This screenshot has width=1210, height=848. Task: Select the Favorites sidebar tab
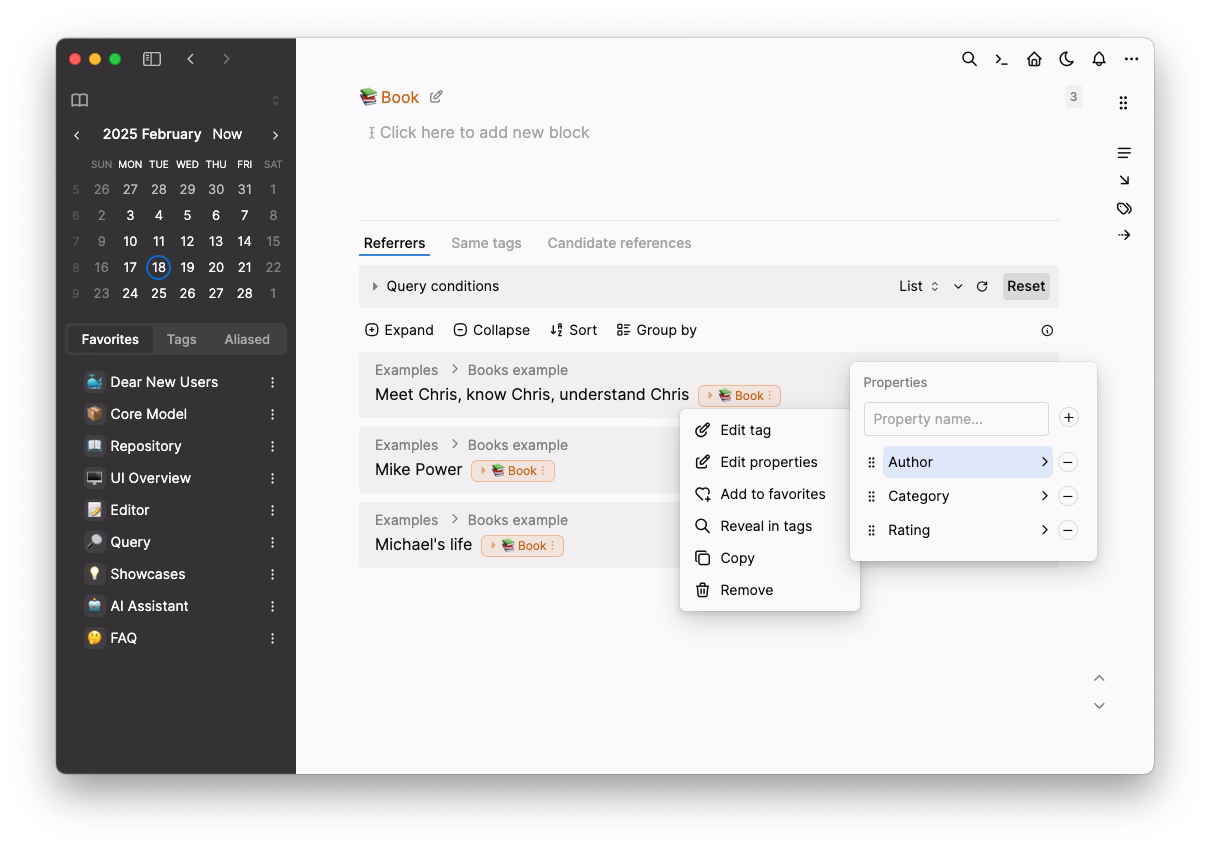pyautogui.click(x=110, y=339)
